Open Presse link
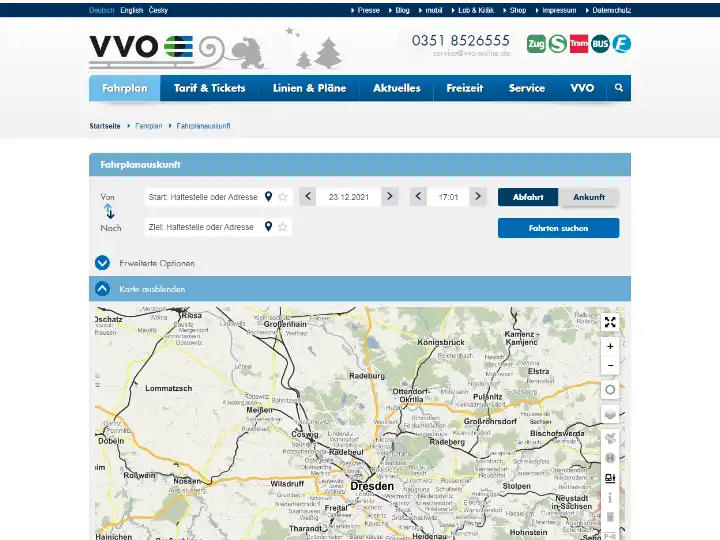720x540 pixels. click(369, 10)
